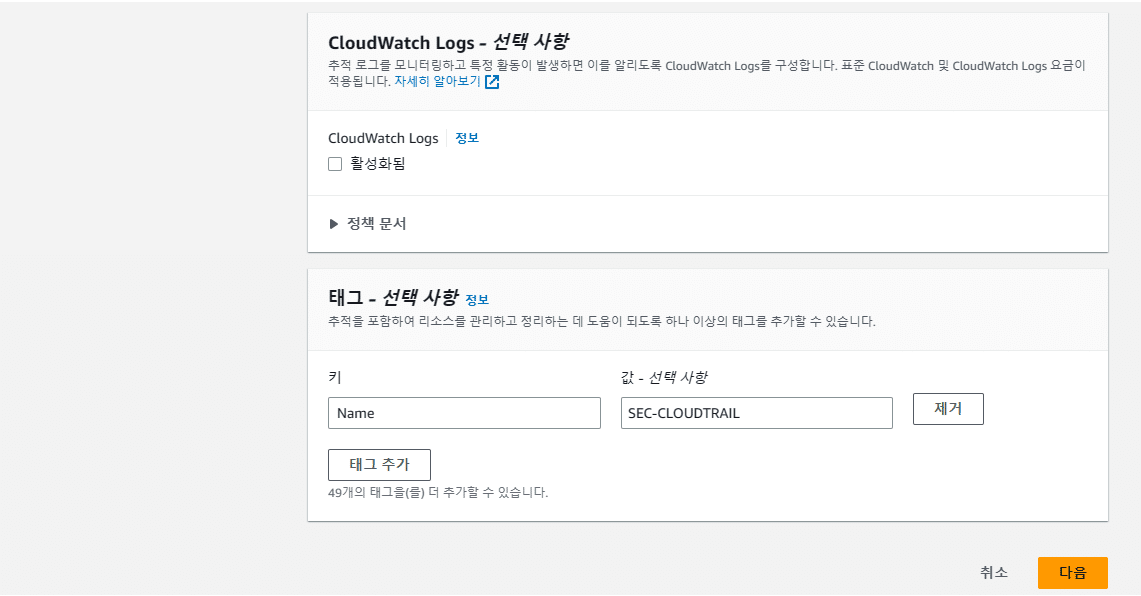Click the orange 다음 confirmation button
The image size is (1141, 596).
1073,572
